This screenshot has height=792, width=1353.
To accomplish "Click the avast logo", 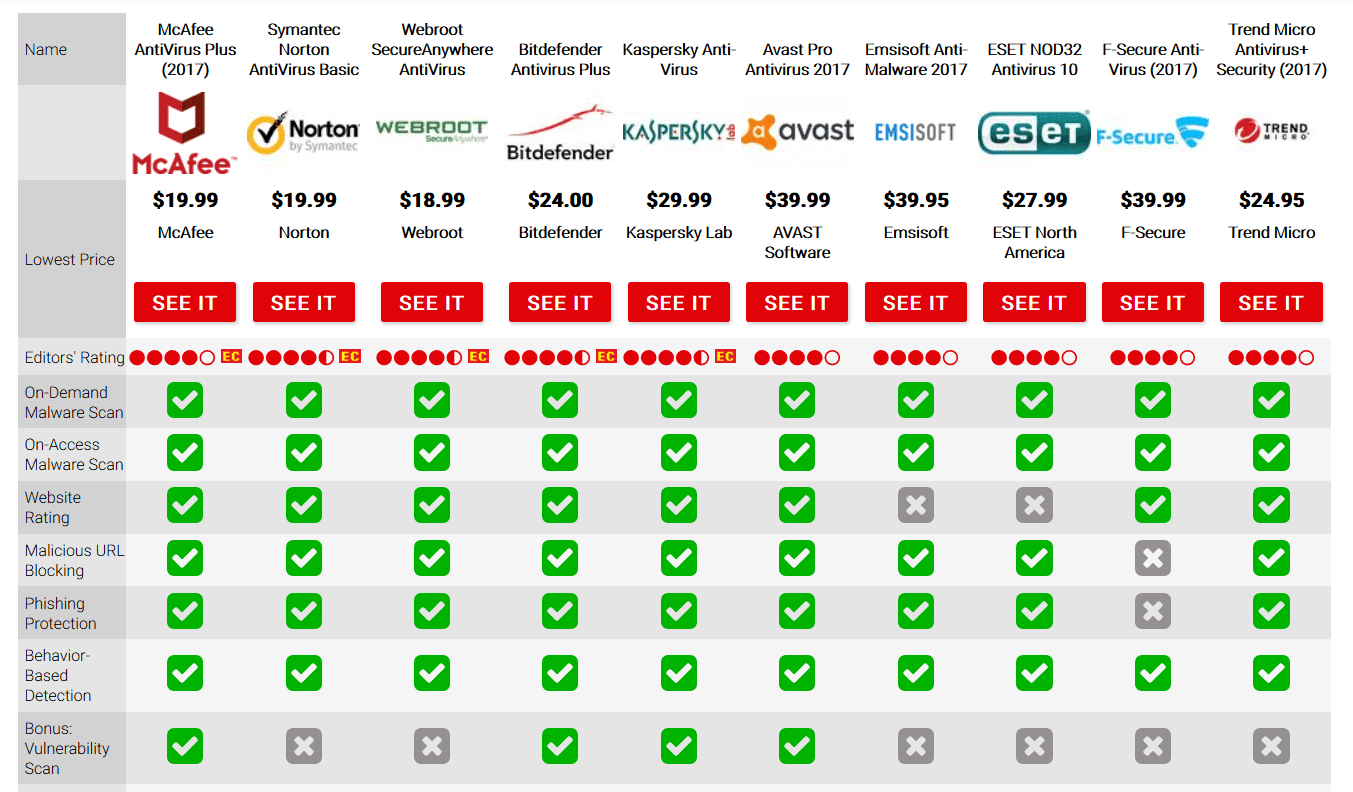I will coord(797,131).
